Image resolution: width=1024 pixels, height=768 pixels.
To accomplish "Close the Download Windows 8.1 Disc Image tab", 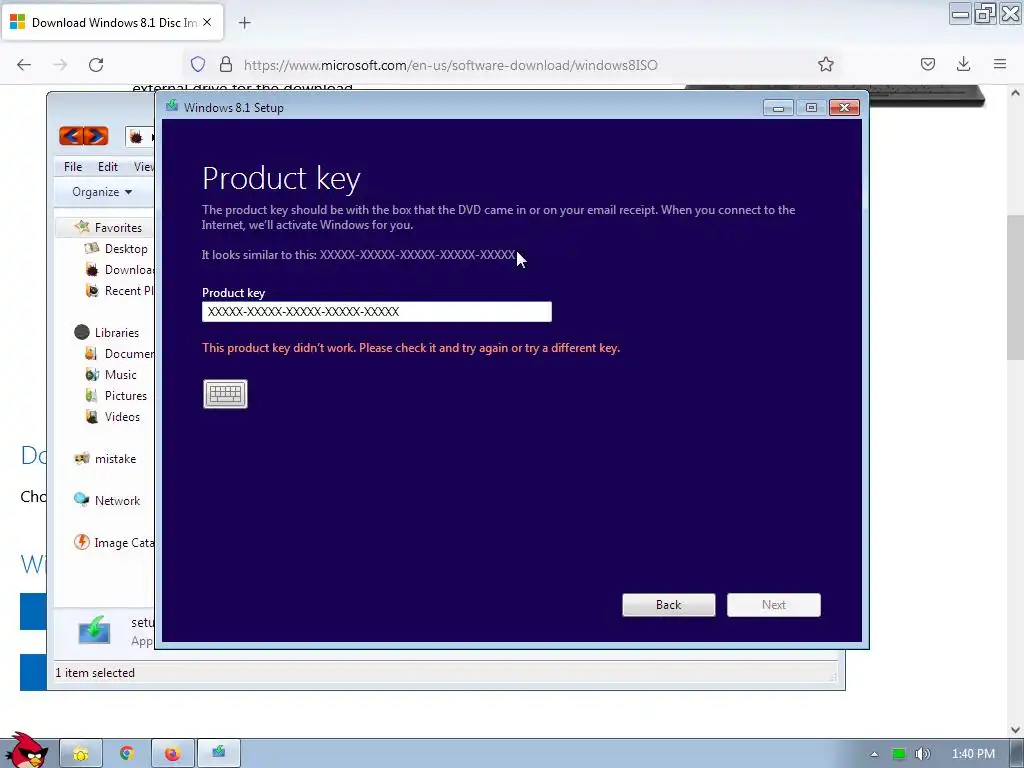I will pos(207,22).
